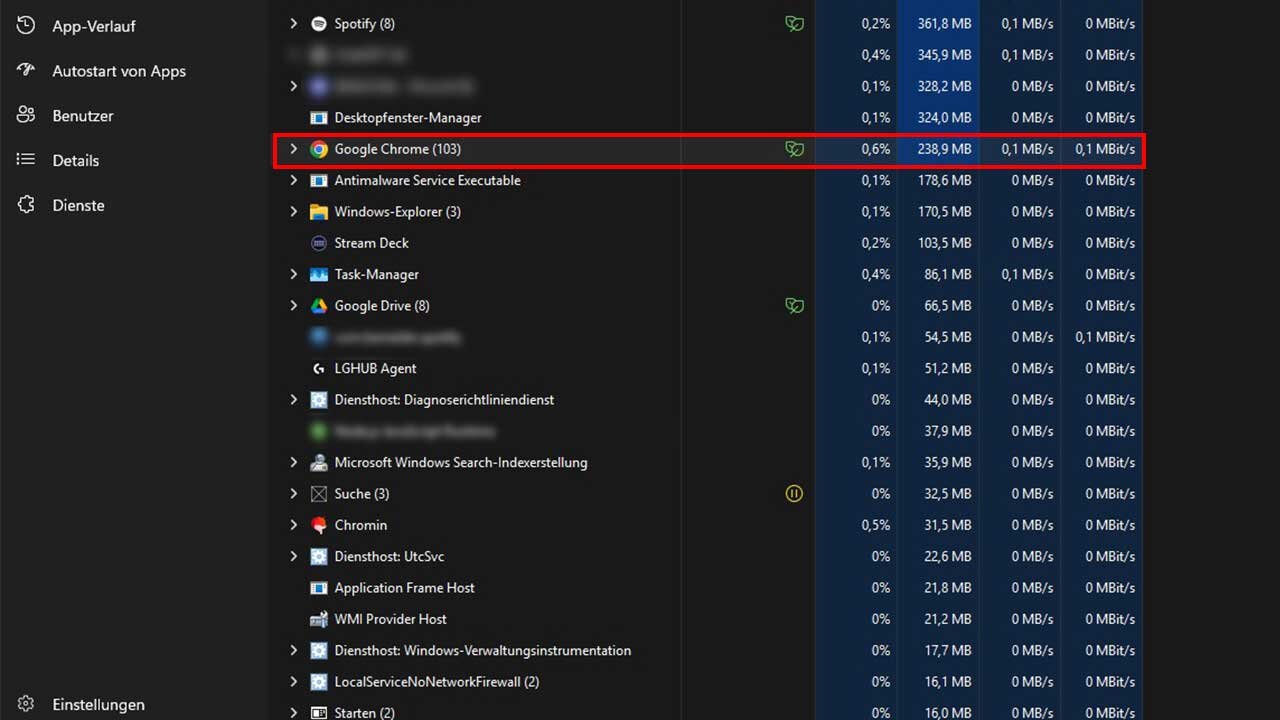
Task: Click the Google Drive process icon
Action: [319, 306]
